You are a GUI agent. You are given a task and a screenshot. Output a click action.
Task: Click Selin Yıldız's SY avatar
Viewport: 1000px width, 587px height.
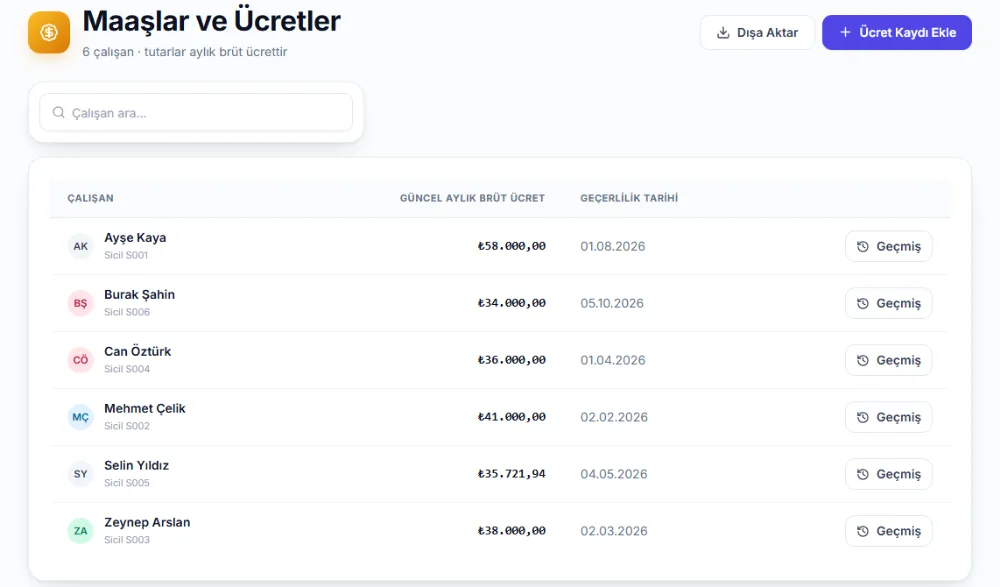[80, 474]
